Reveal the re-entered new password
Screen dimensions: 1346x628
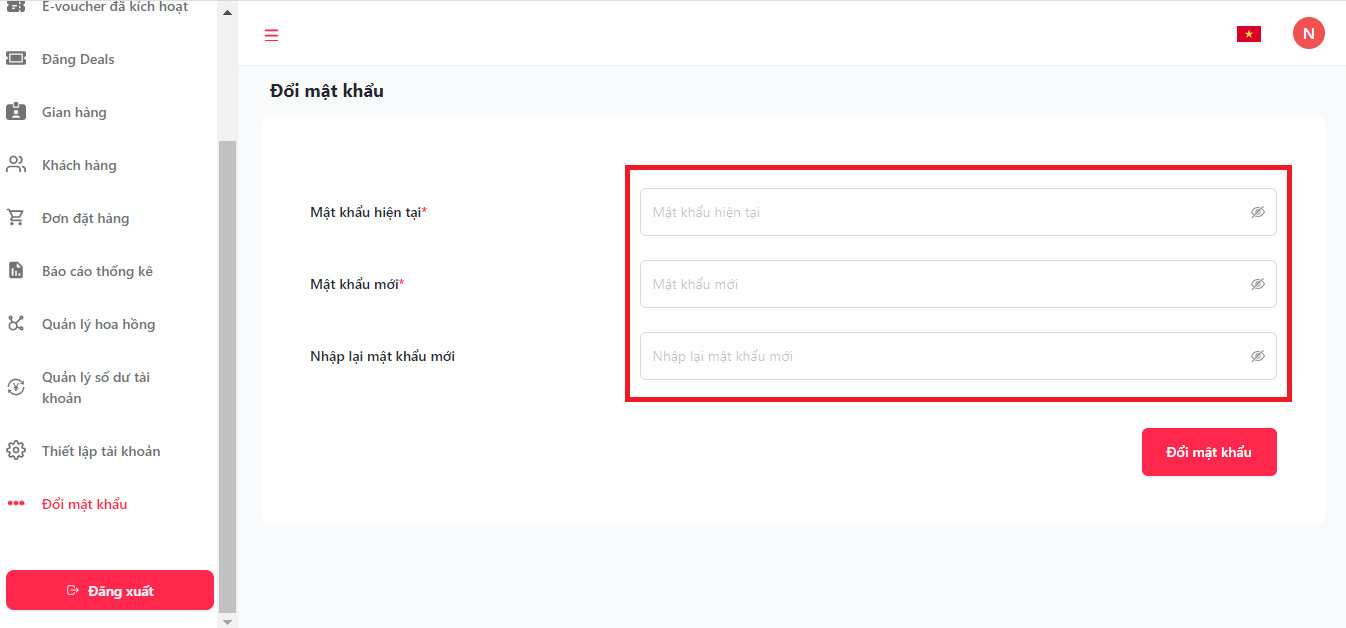coord(1257,356)
